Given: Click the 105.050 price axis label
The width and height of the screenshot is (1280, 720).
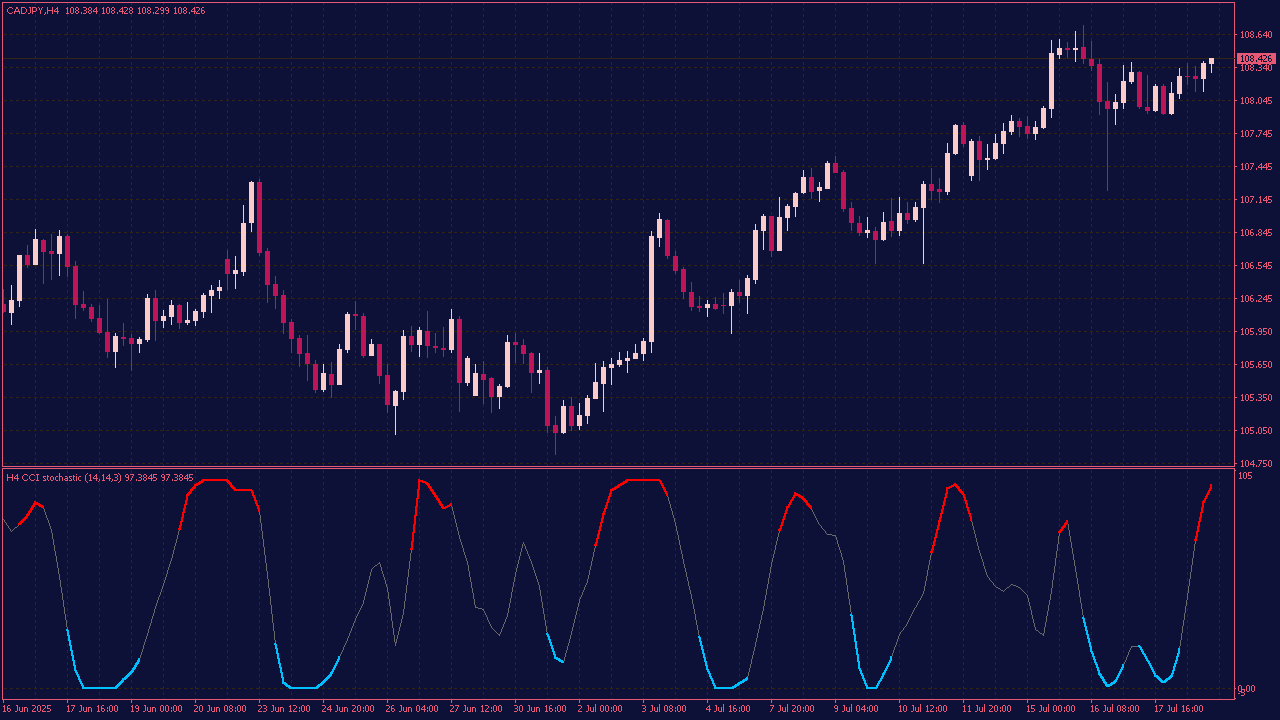Looking at the screenshot, I should coord(1255,431).
